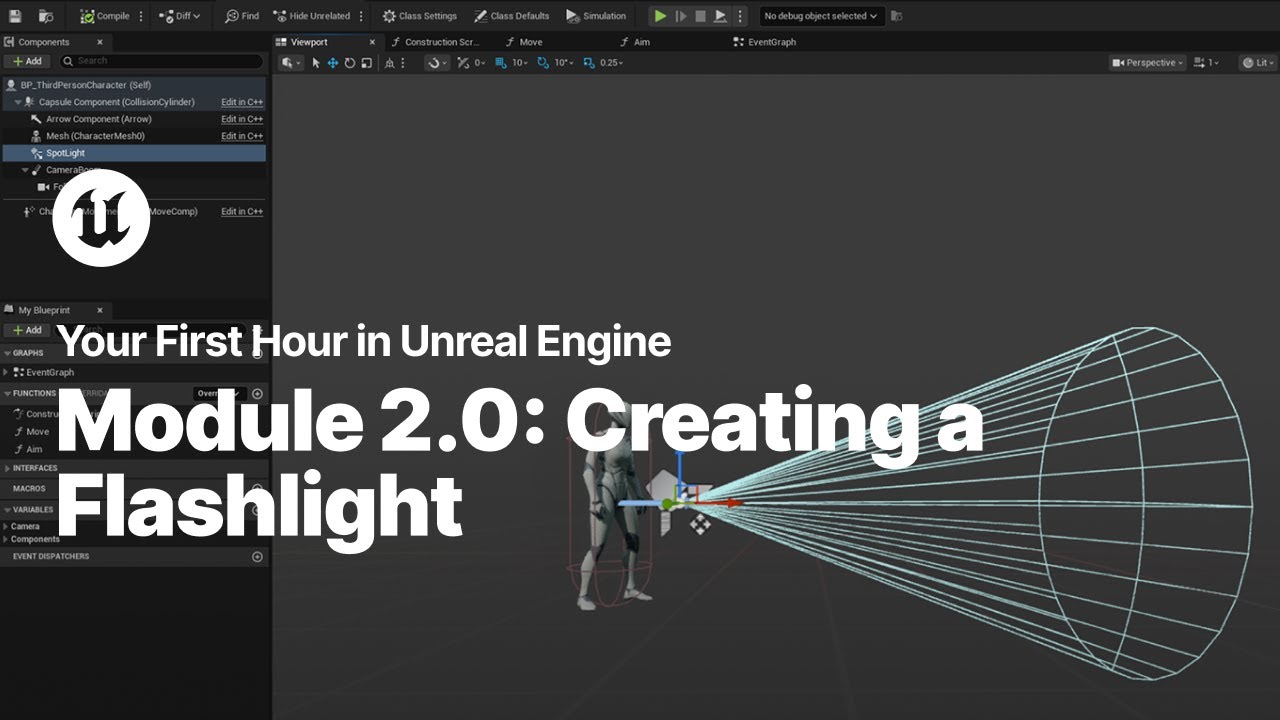The image size is (1280, 720).
Task: Open Edit in C++ for Arrow Component
Action: (x=242, y=119)
